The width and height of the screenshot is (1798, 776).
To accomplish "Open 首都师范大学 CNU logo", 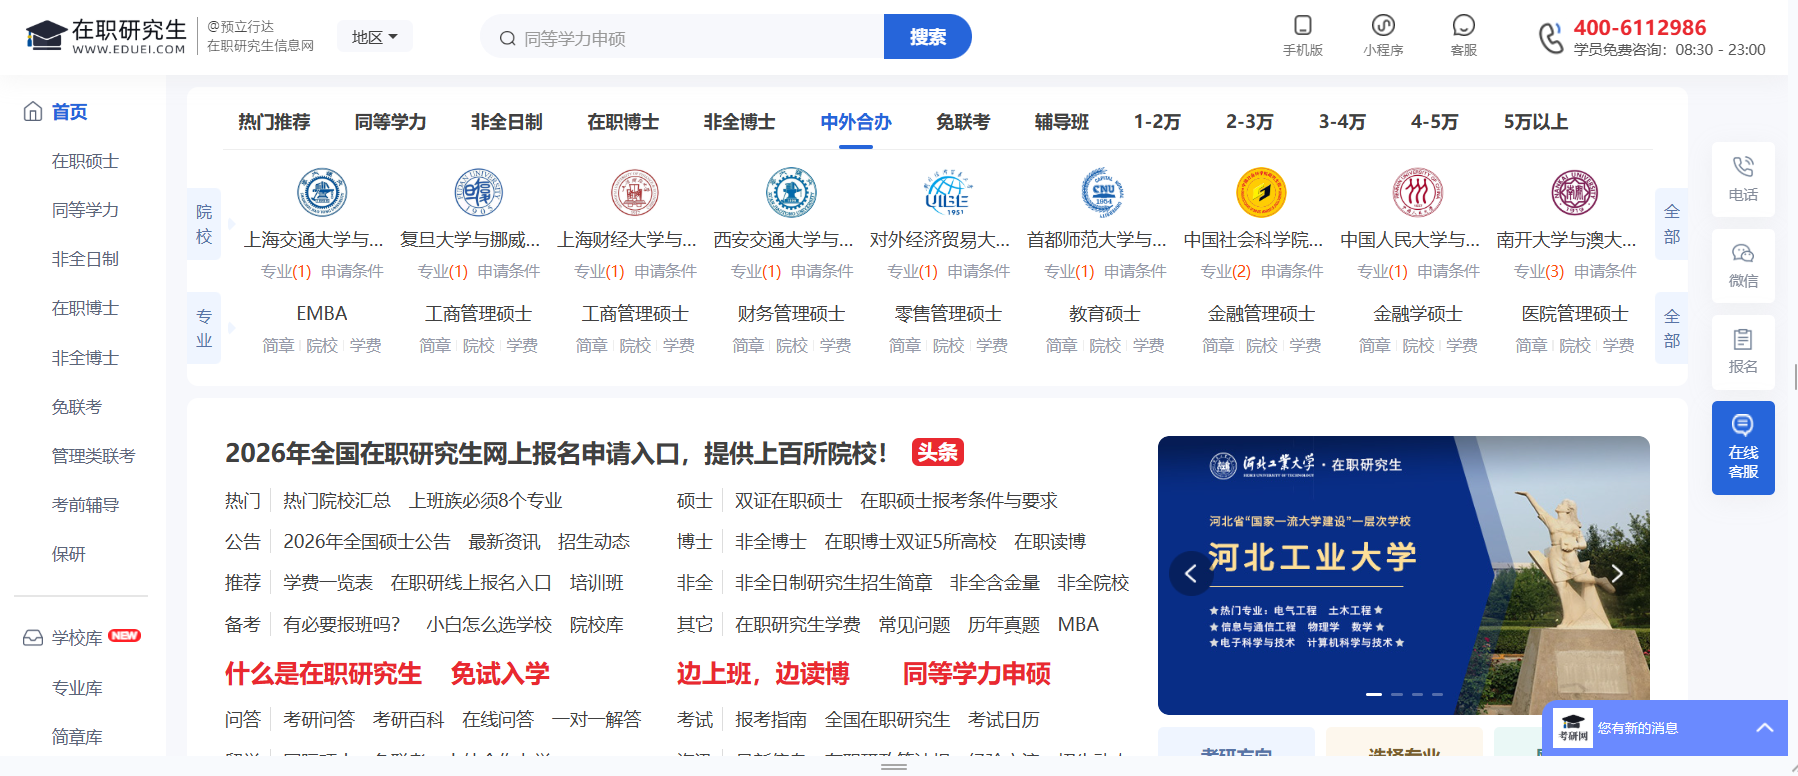I will click(1104, 192).
